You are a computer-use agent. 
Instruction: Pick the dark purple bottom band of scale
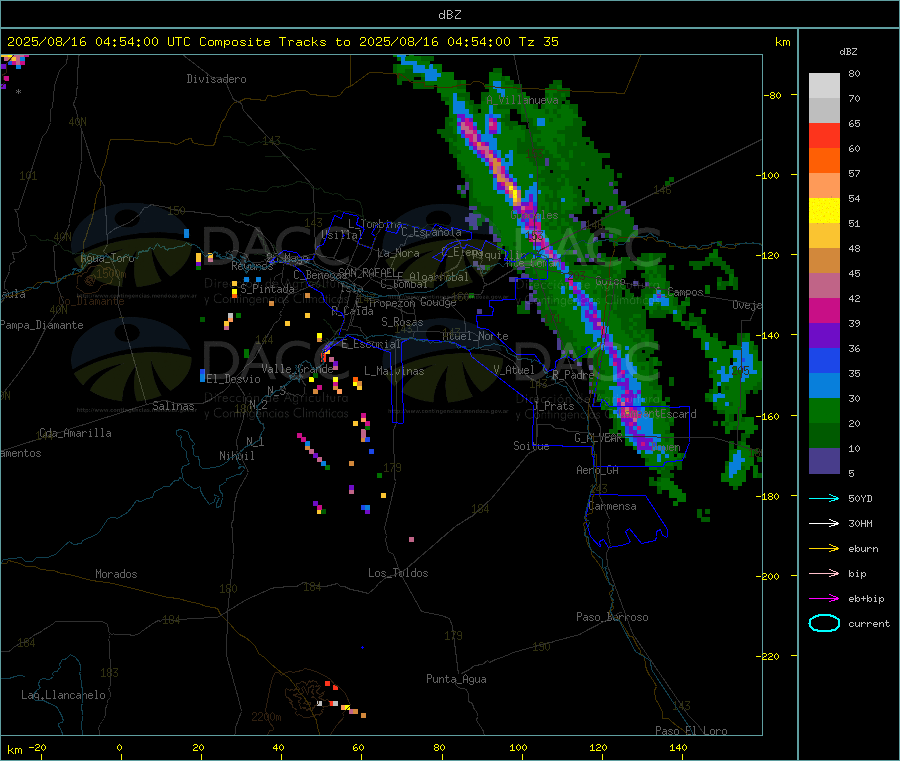click(x=824, y=461)
